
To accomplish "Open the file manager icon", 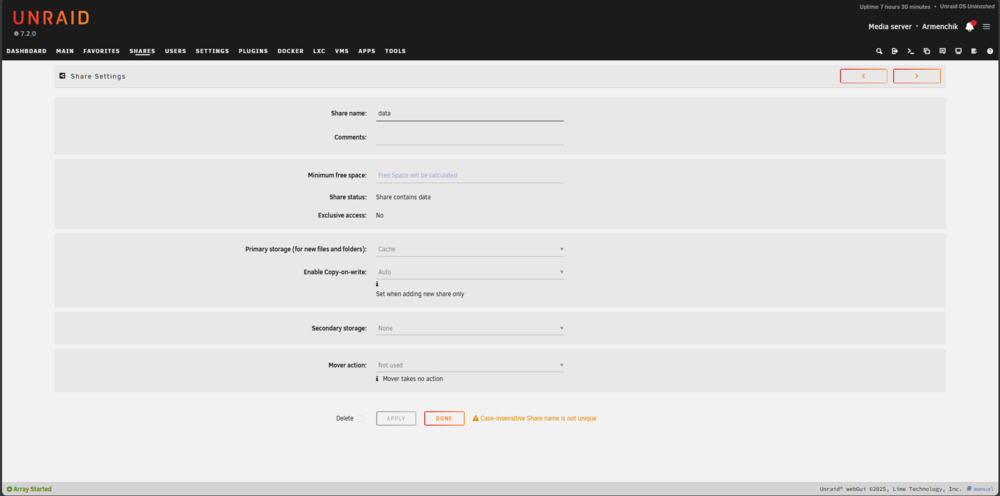I will pos(927,51).
